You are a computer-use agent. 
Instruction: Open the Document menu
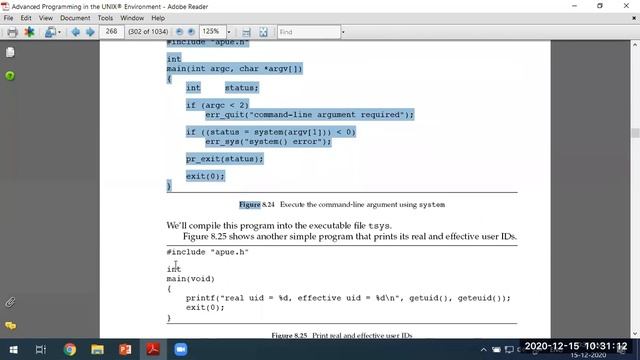[x=75, y=18]
